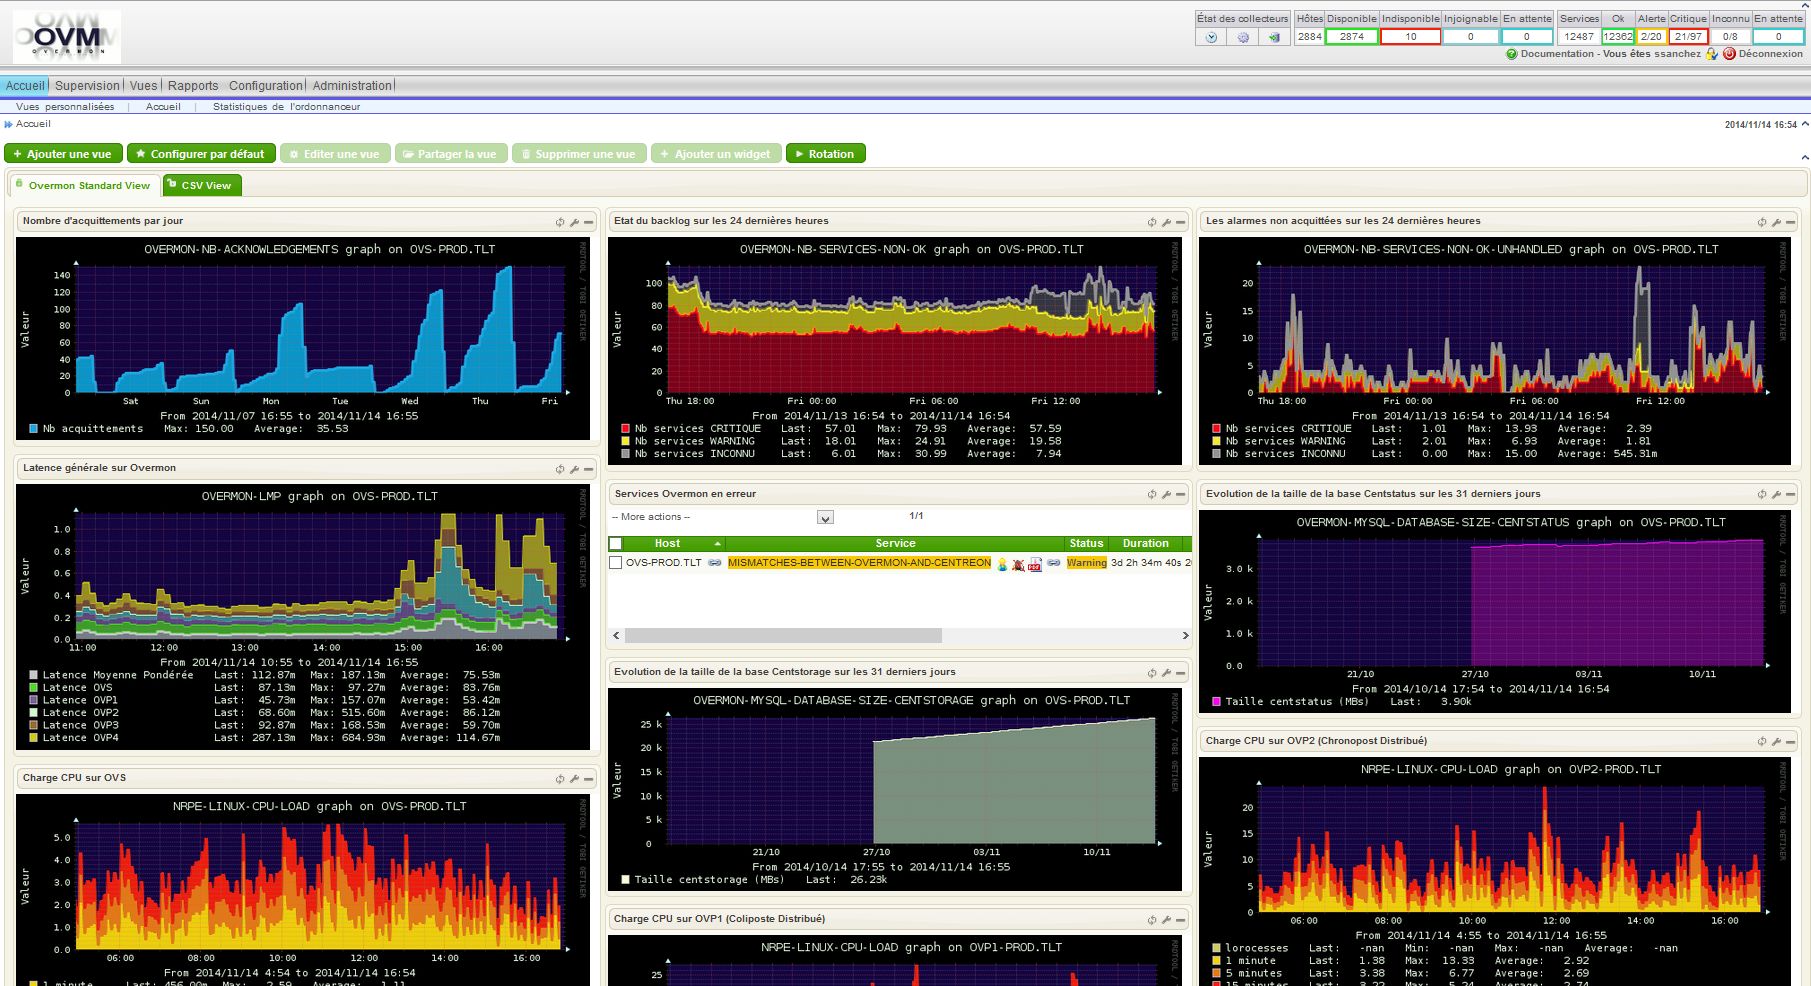
Task: Click the collector gear status icon
Action: [1243, 37]
